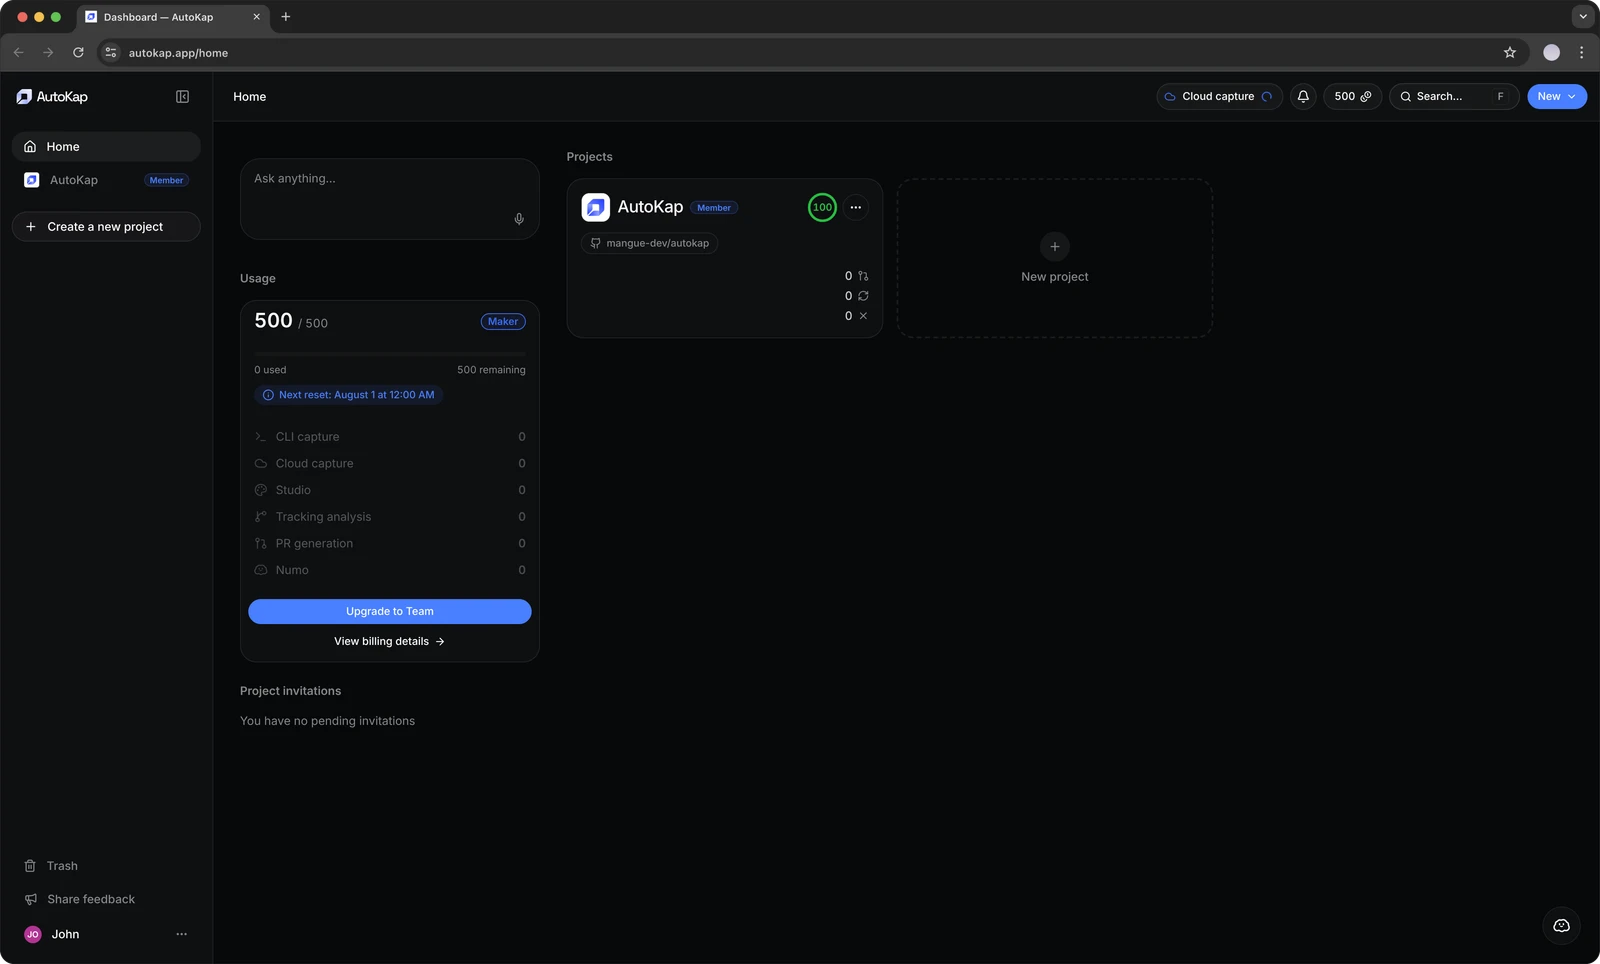Click the CLI capture usage row
1600x964 pixels.
coord(390,437)
